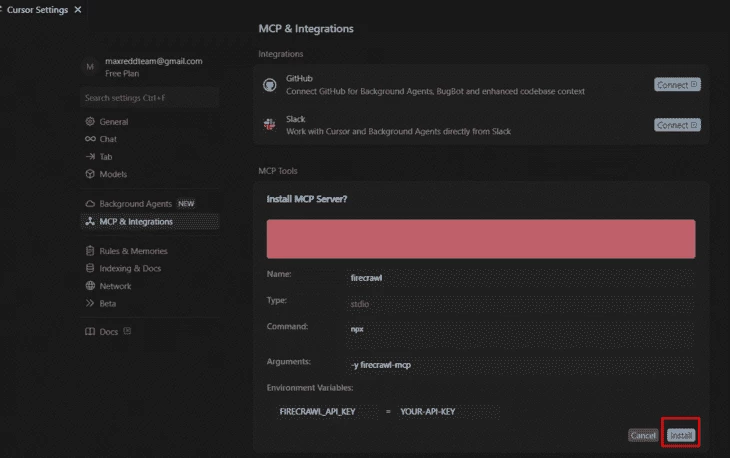Viewport: 730px width, 458px height.
Task: Click the Background Agents cloud icon
Action: (x=90, y=204)
